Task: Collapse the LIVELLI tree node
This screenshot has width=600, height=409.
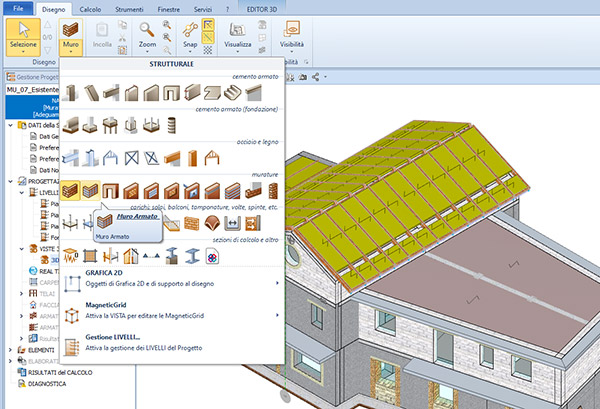Action: coord(22,192)
